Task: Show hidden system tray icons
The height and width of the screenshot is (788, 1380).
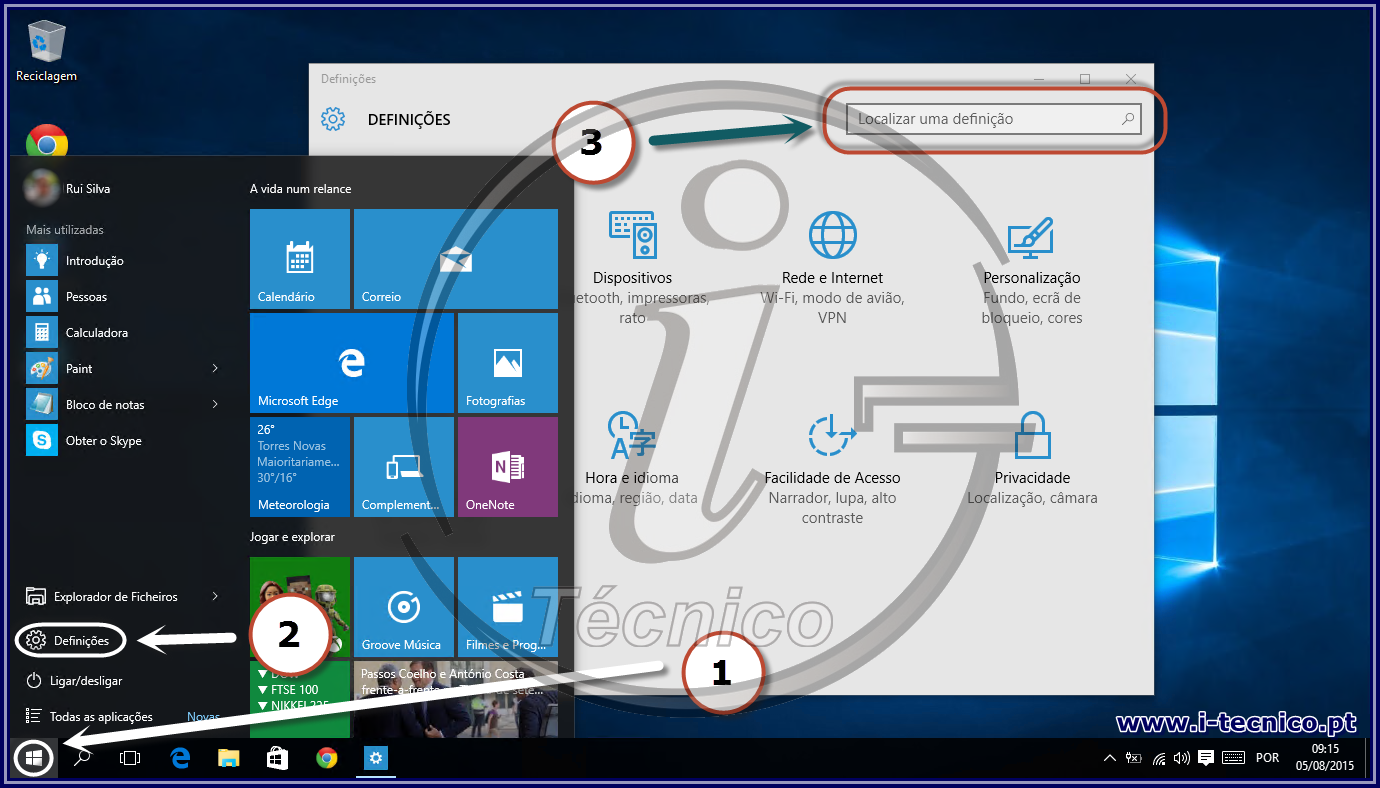Action: pos(1109,758)
